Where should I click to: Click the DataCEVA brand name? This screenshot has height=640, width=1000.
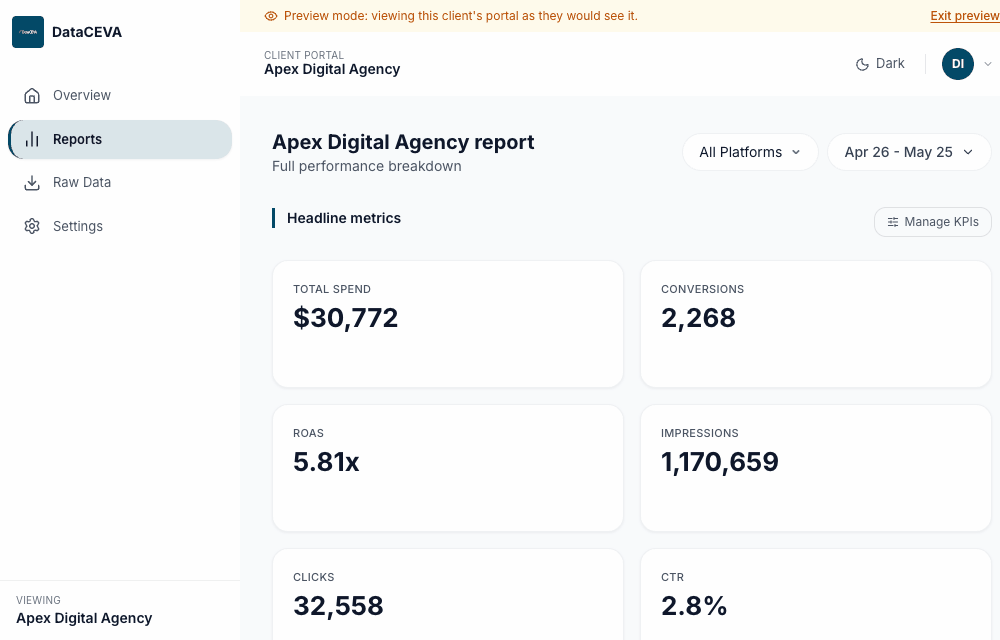(x=87, y=32)
